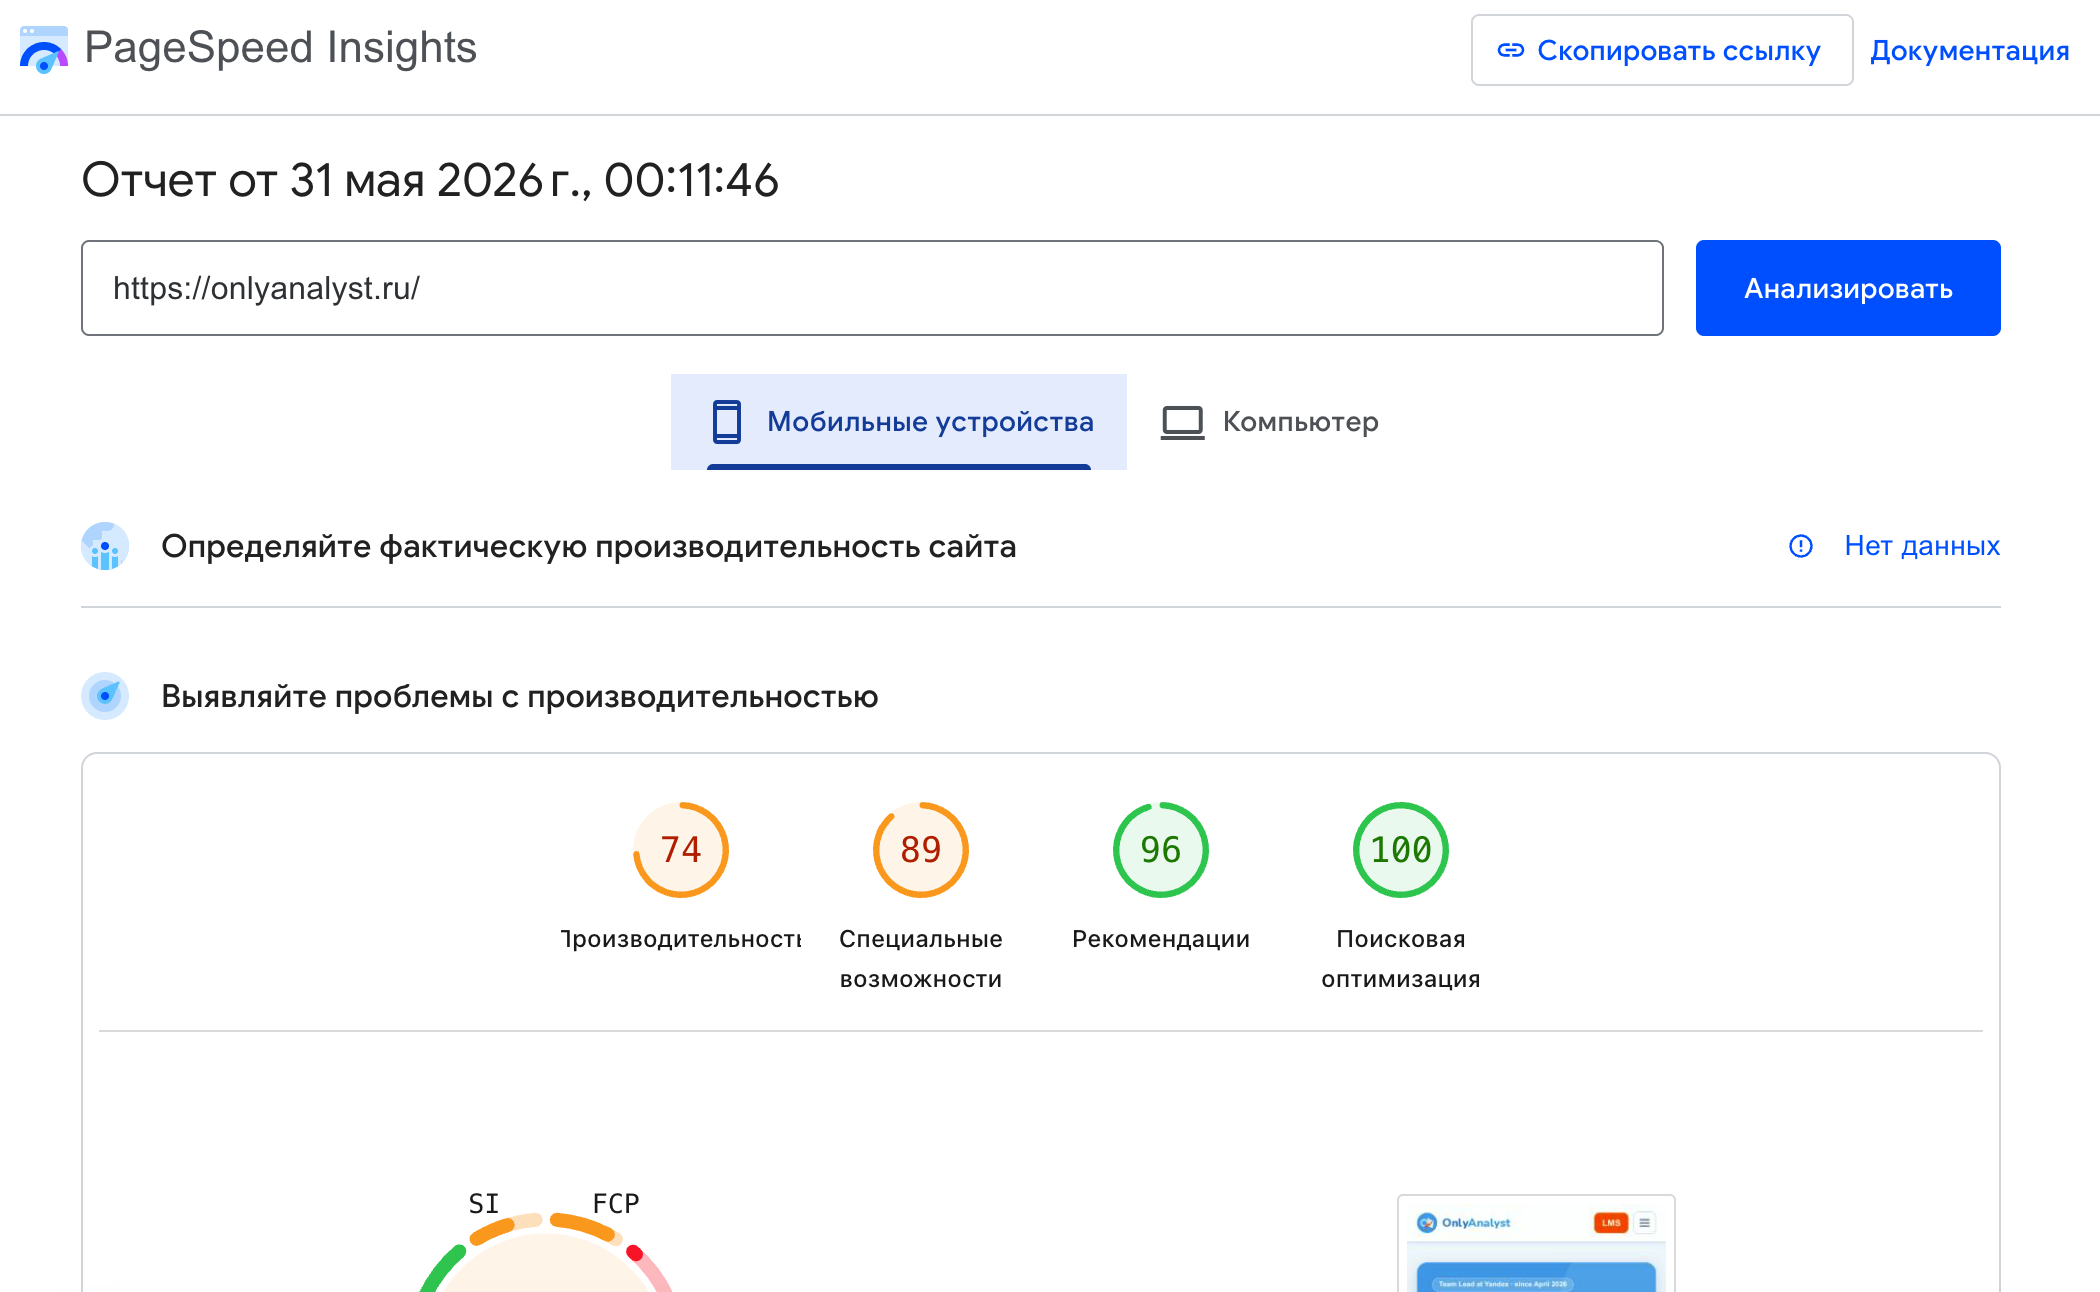This screenshot has height=1292, width=2100.
Task: Click the Рекомендации label
Action: pyautogui.click(x=1161, y=939)
